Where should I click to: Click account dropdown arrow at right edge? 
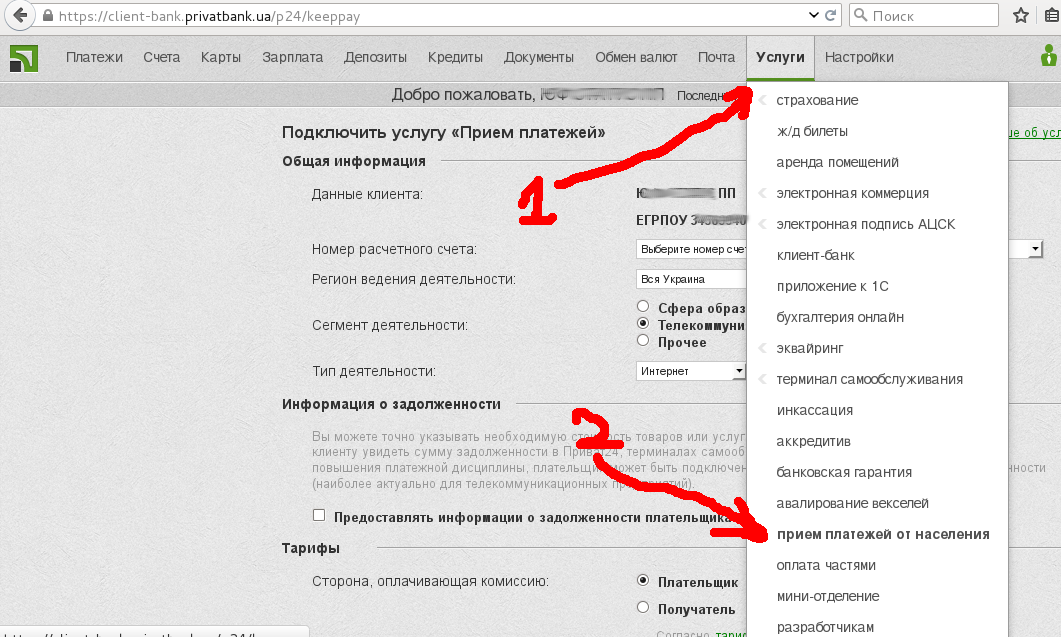[x=1035, y=249]
